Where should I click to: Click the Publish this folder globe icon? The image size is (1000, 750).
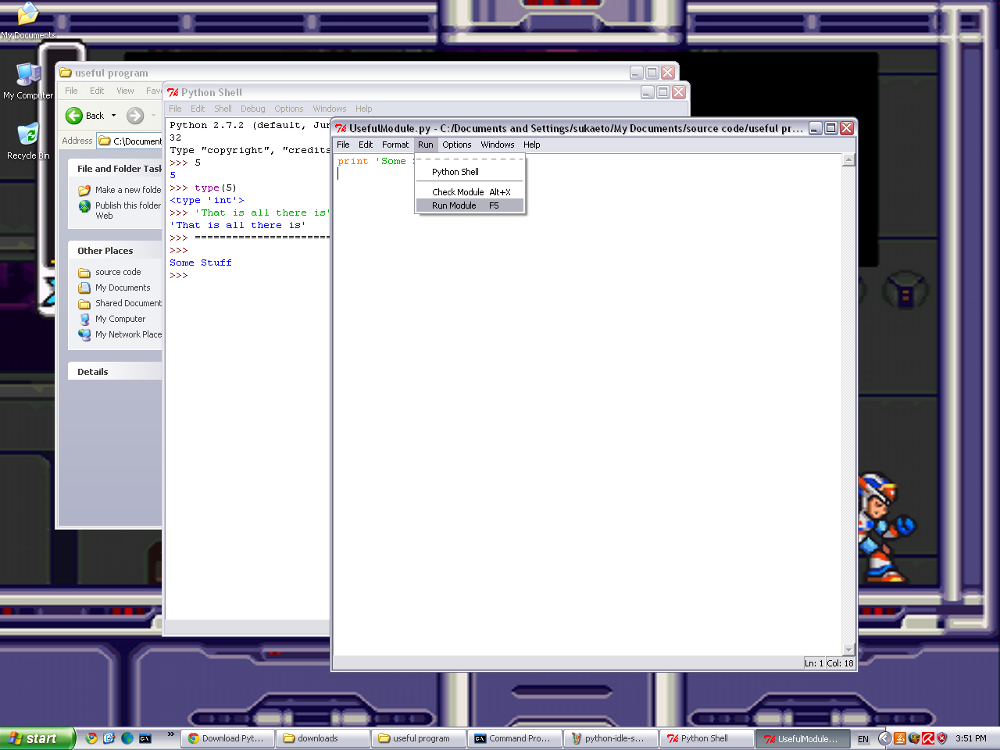click(85, 206)
